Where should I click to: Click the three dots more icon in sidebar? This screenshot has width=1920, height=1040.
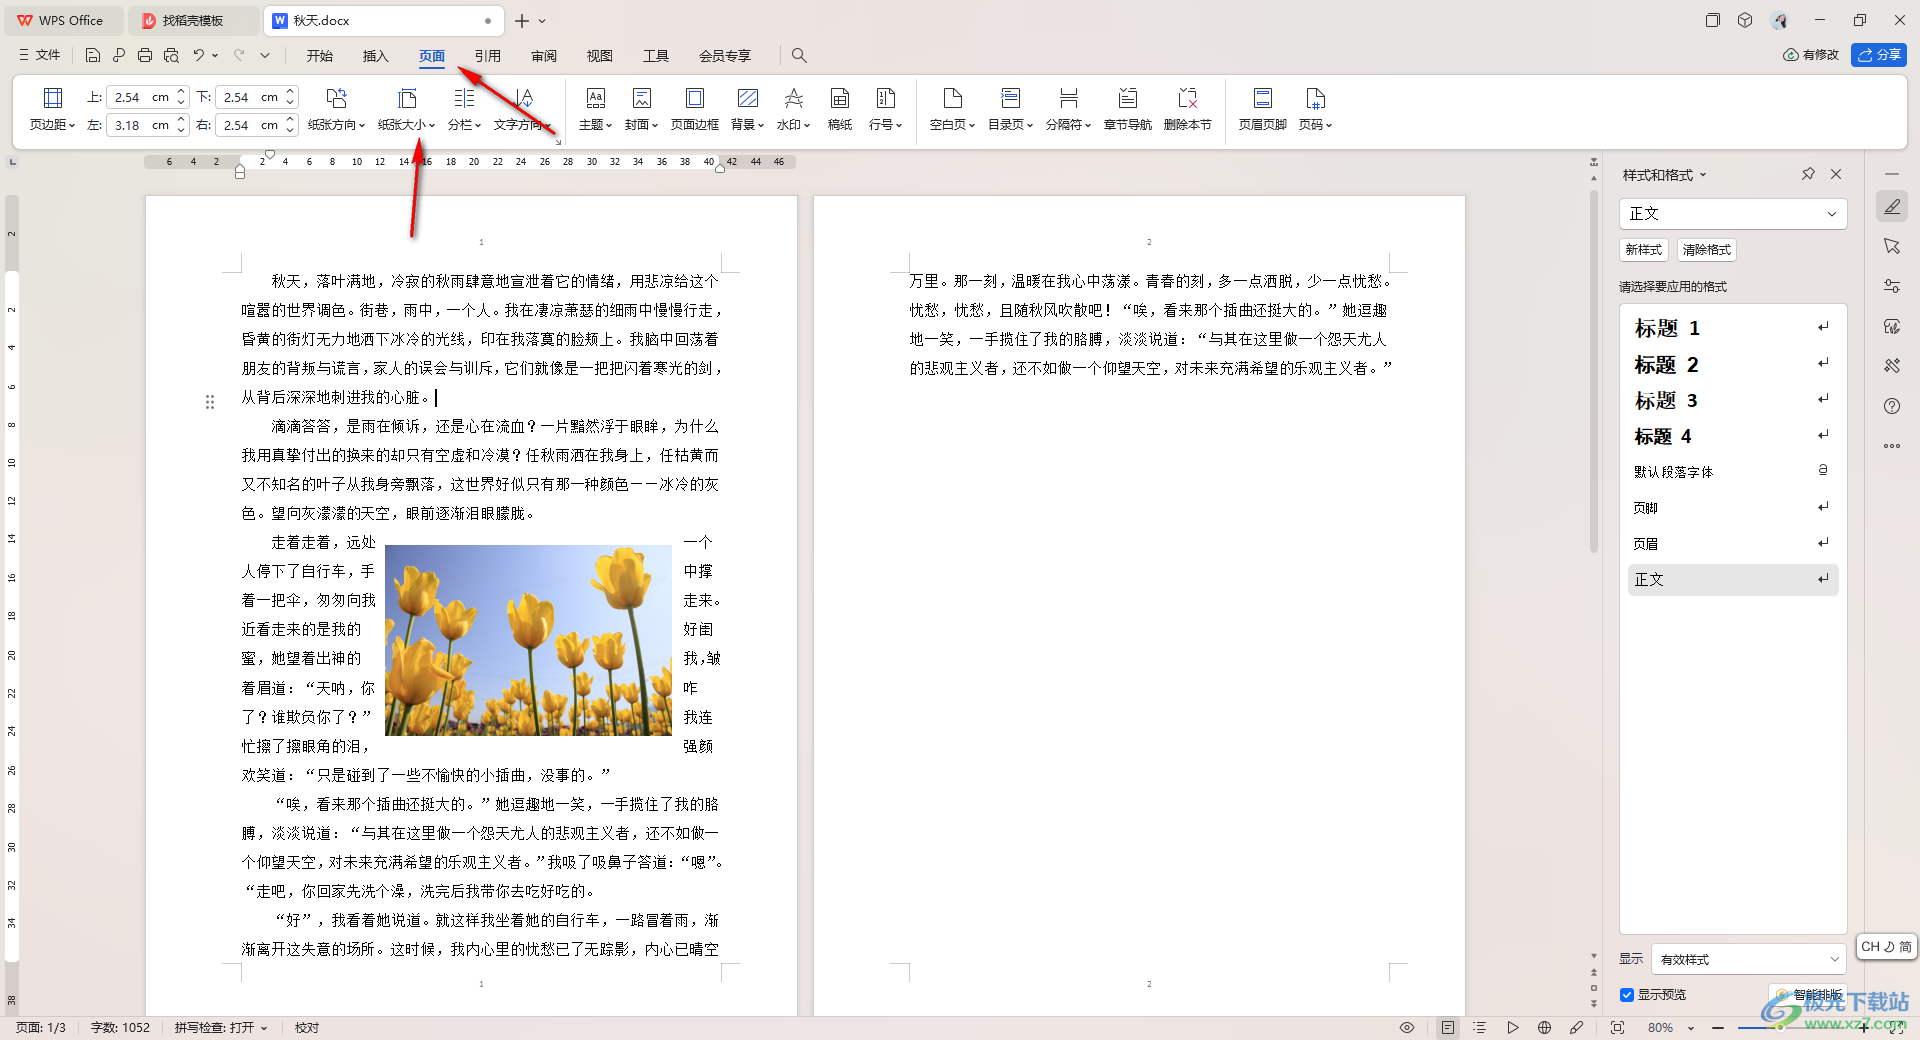[1892, 446]
